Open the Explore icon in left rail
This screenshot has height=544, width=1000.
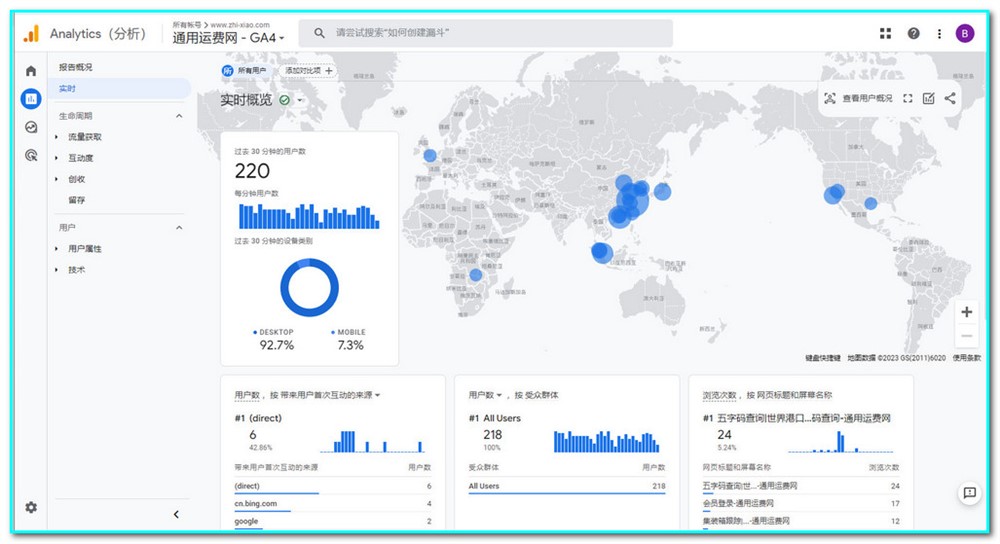coord(31,127)
